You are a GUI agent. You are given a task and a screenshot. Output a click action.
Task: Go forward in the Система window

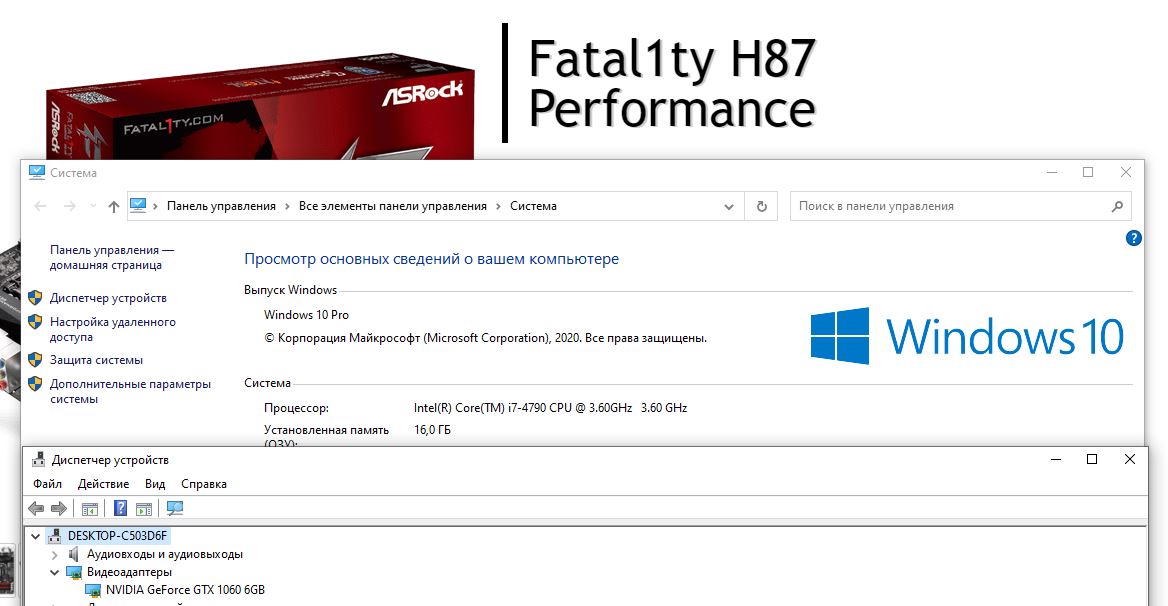point(69,206)
